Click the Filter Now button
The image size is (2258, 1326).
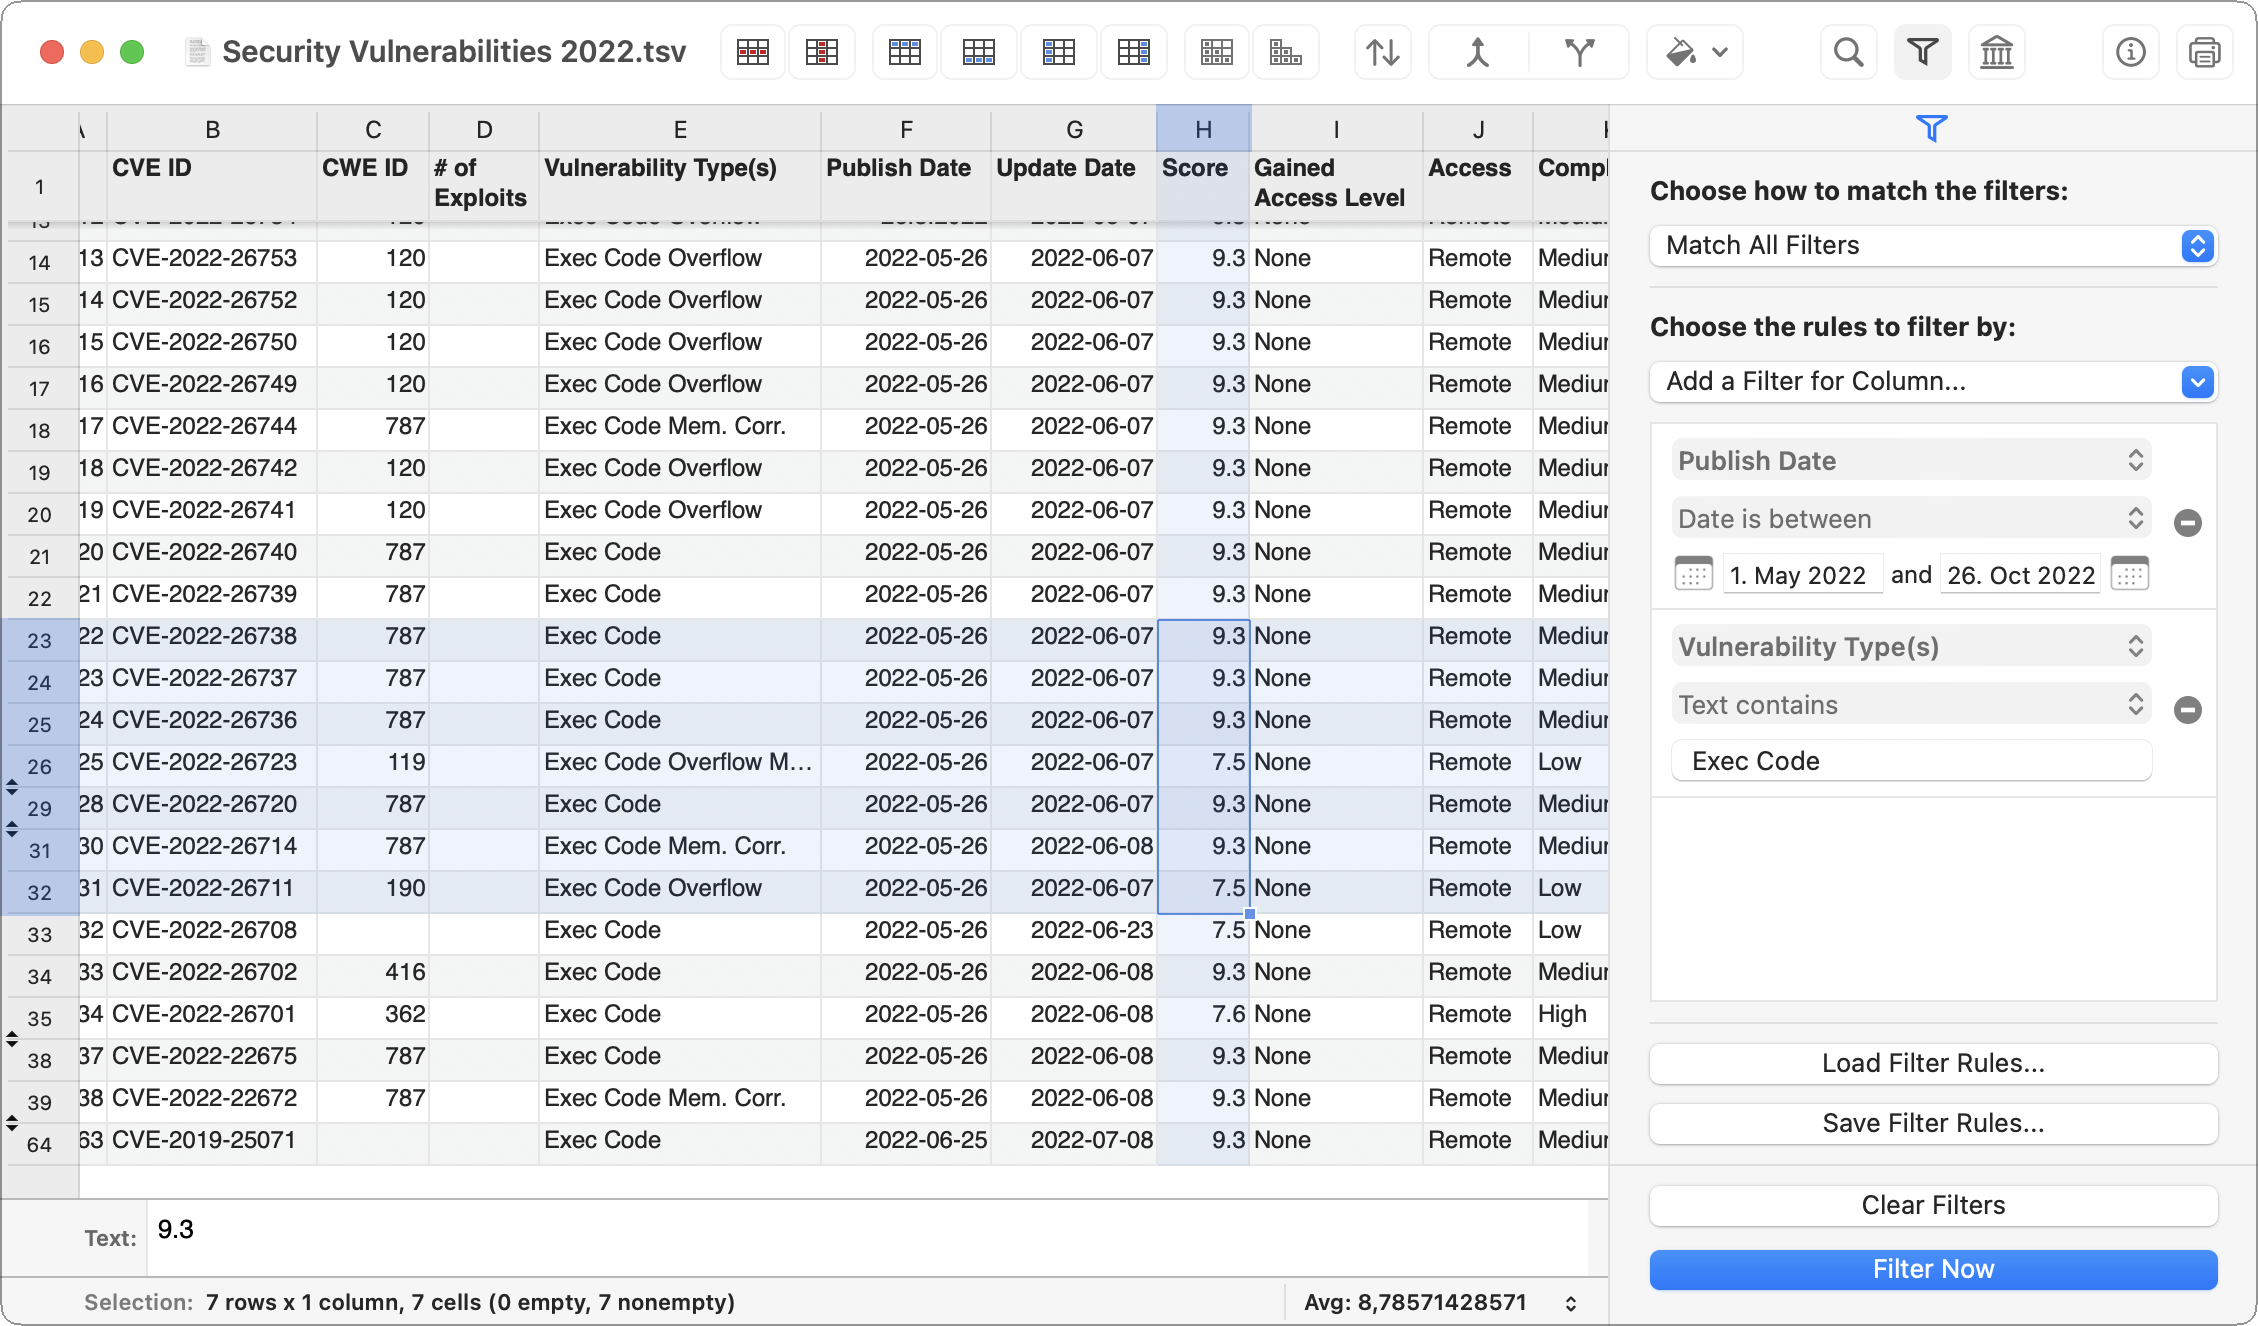(x=1932, y=1269)
